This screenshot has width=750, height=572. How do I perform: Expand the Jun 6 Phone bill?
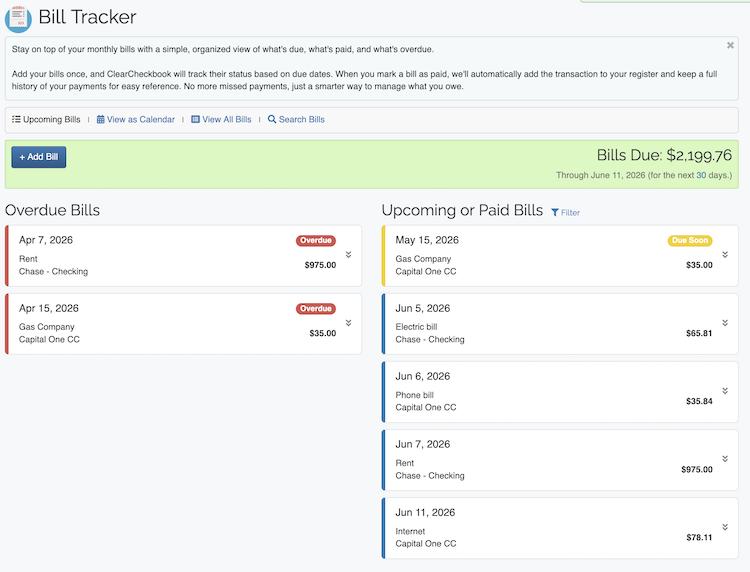[x=725, y=391]
